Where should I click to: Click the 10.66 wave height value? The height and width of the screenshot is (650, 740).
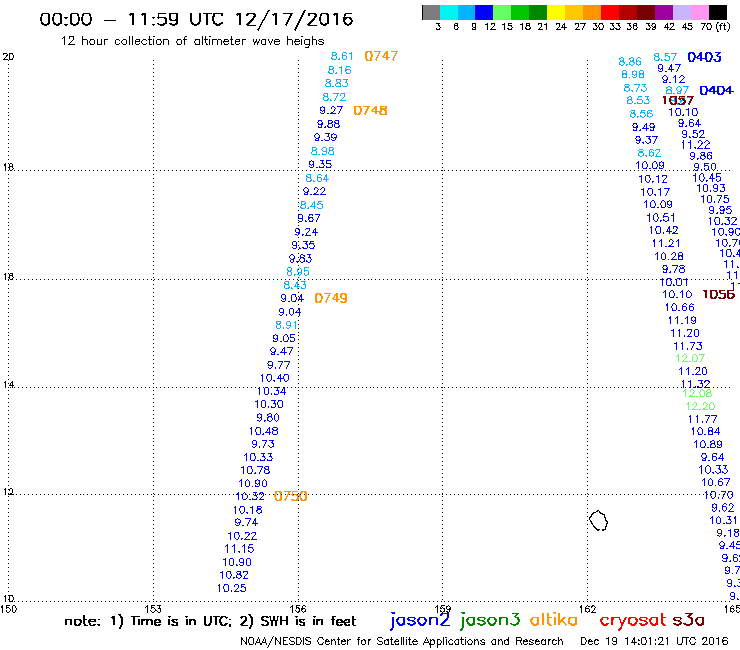(x=680, y=308)
